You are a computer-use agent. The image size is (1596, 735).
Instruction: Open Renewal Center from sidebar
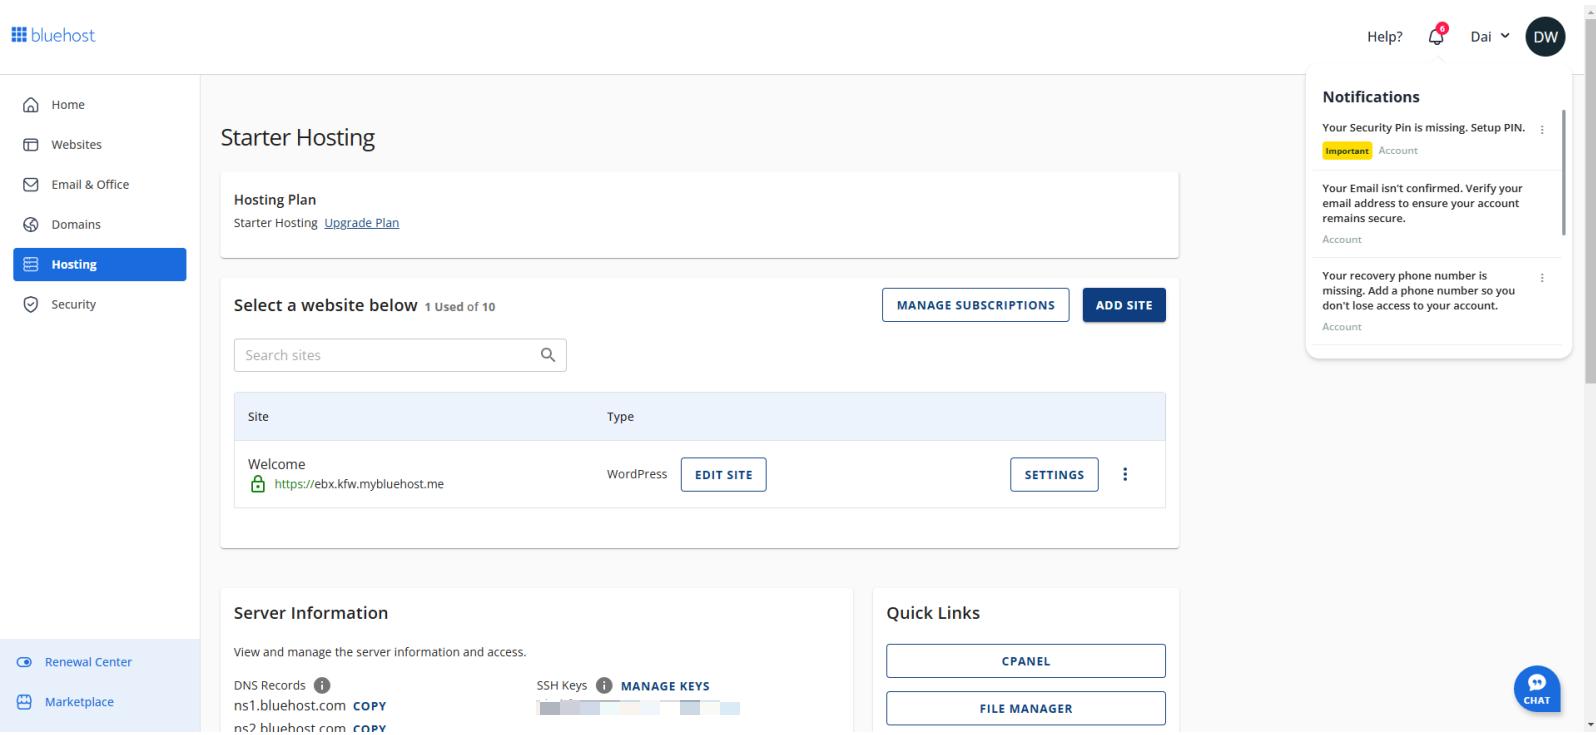pyautogui.click(x=88, y=662)
